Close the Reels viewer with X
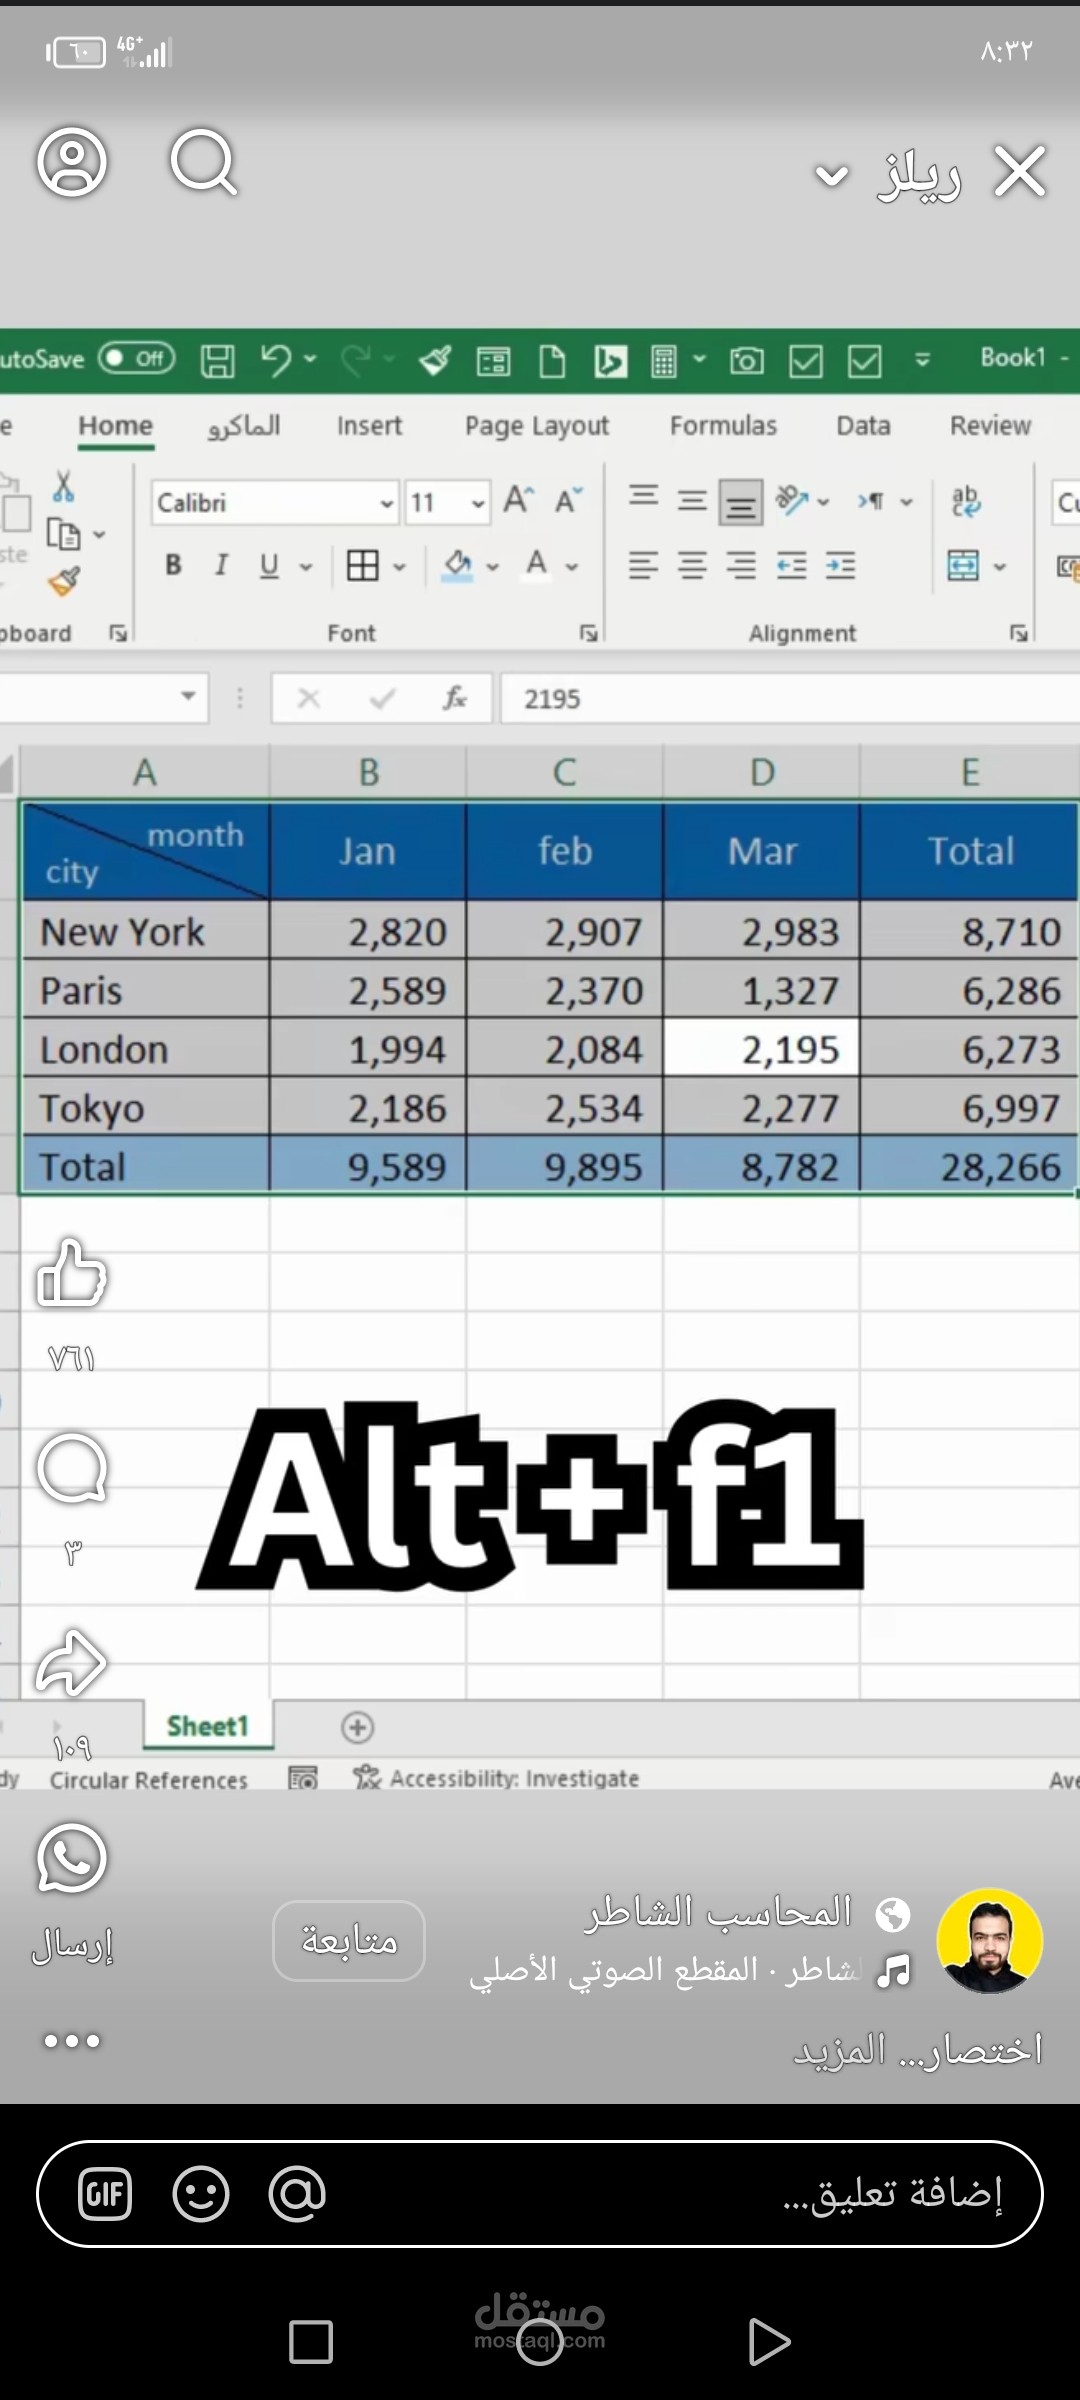The image size is (1080, 2400). point(1020,172)
